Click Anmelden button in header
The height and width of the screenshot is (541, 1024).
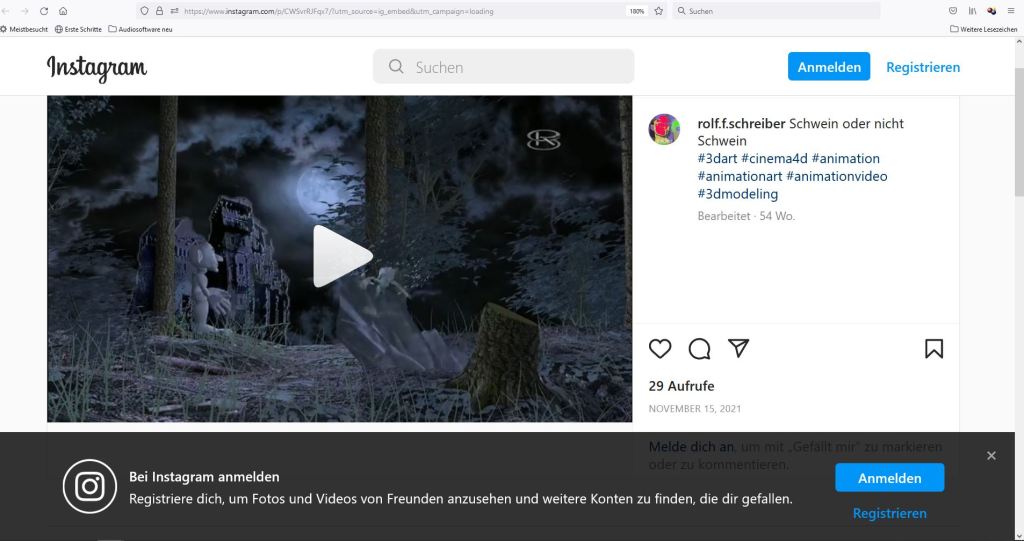pyautogui.click(x=828, y=67)
